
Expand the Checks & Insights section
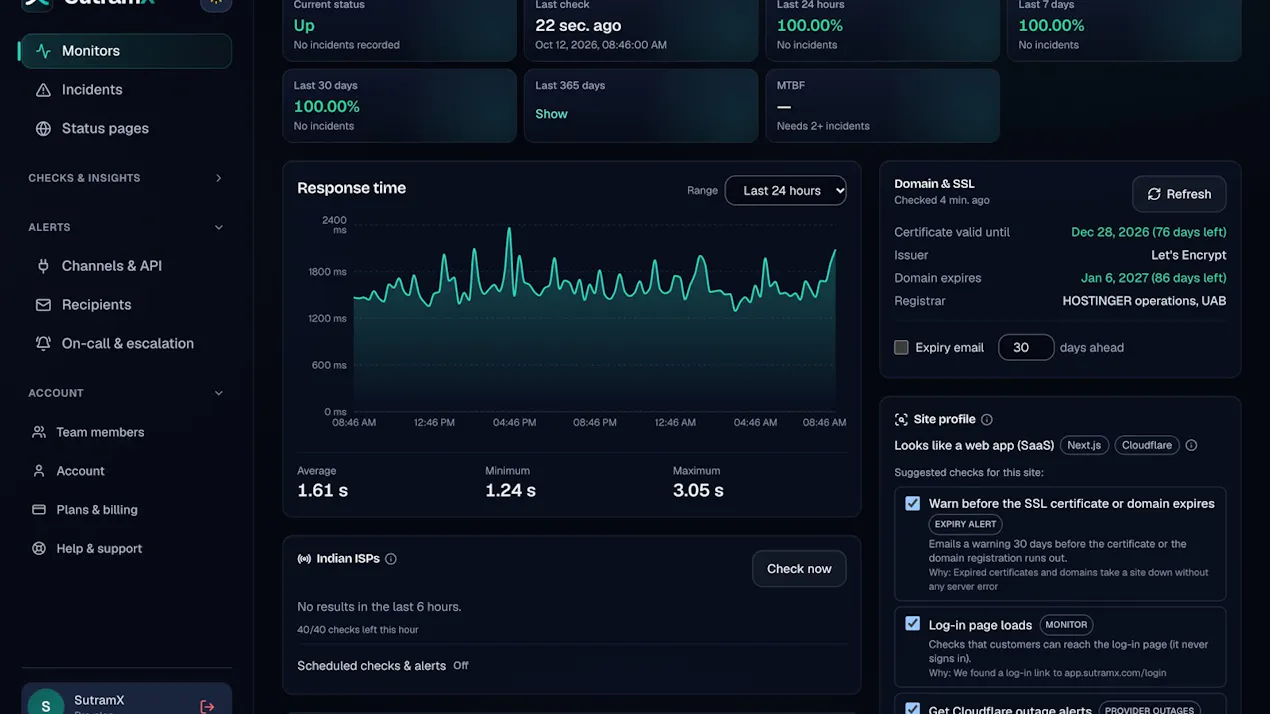pyautogui.click(x=125, y=178)
